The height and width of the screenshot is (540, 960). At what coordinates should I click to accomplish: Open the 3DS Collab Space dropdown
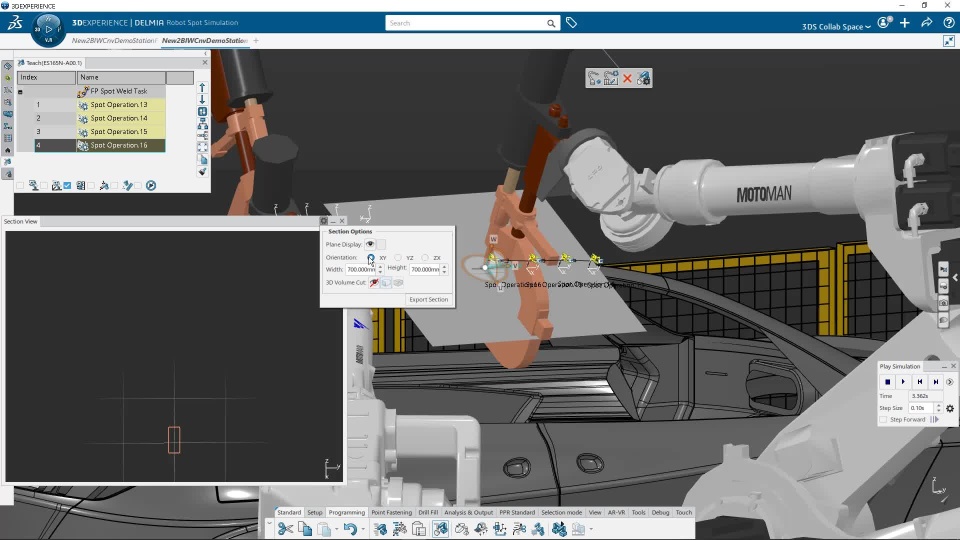836,26
